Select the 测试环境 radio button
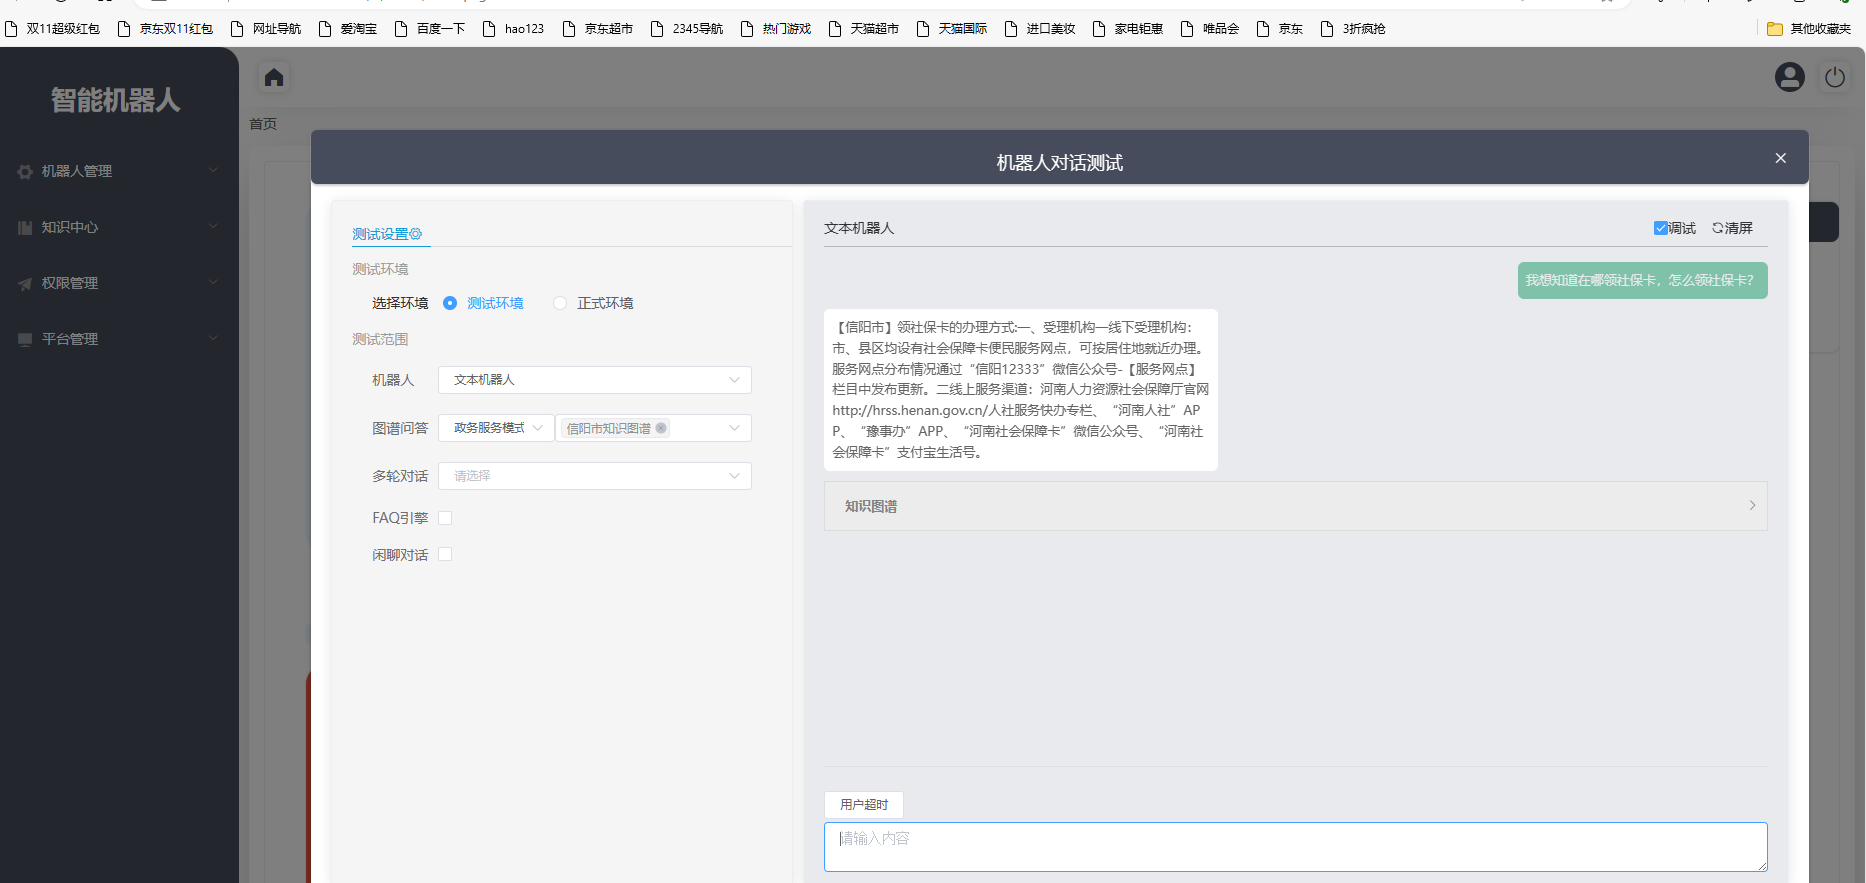The width and height of the screenshot is (1866, 883). click(x=450, y=303)
